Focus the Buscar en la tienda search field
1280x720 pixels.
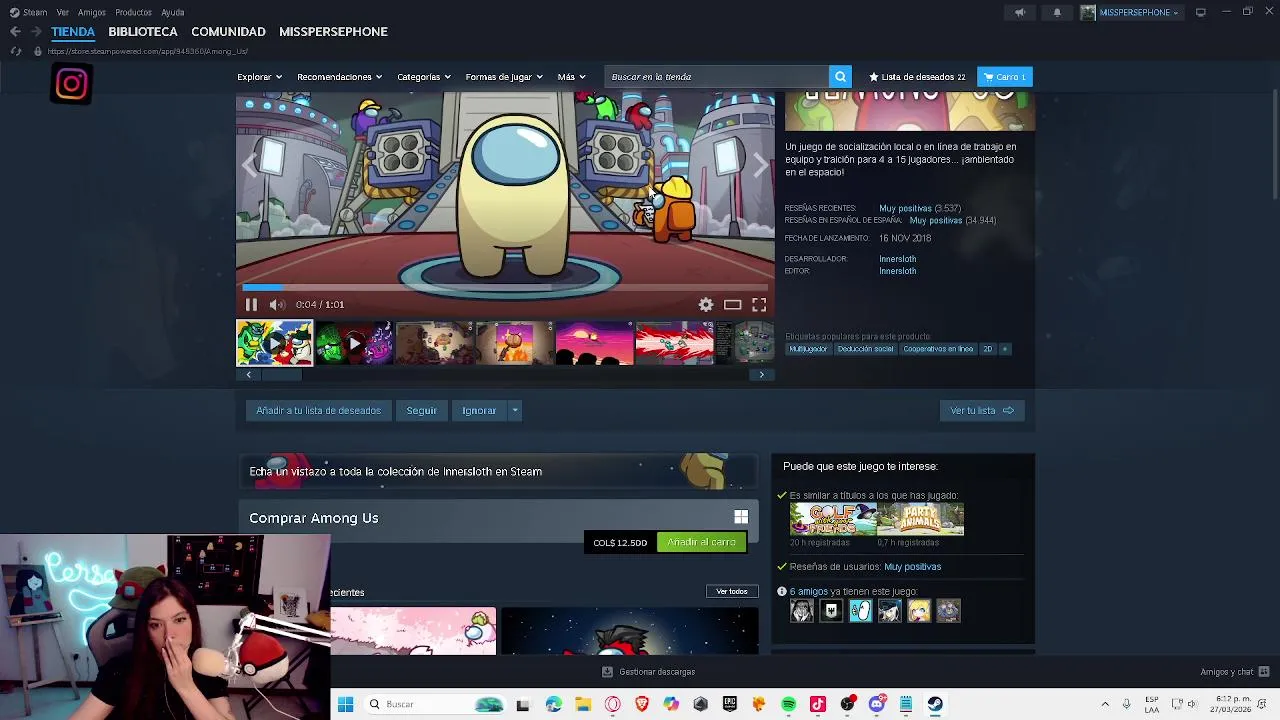point(717,77)
